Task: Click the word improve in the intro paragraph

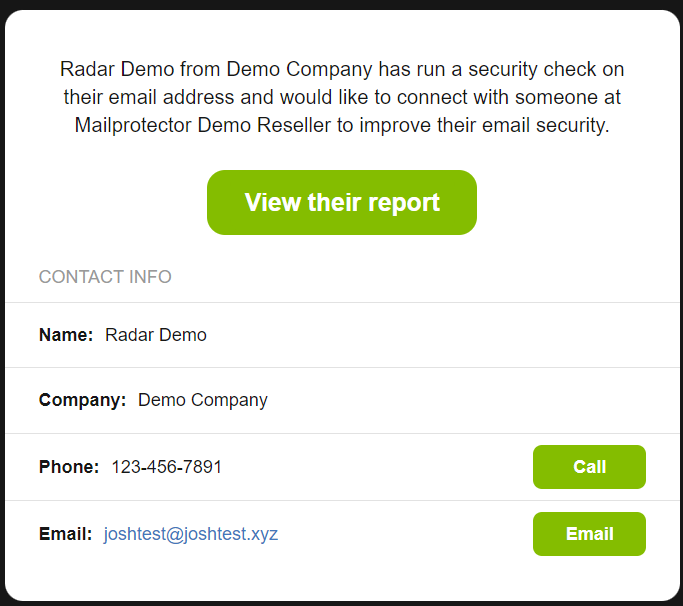Action: tap(395, 126)
